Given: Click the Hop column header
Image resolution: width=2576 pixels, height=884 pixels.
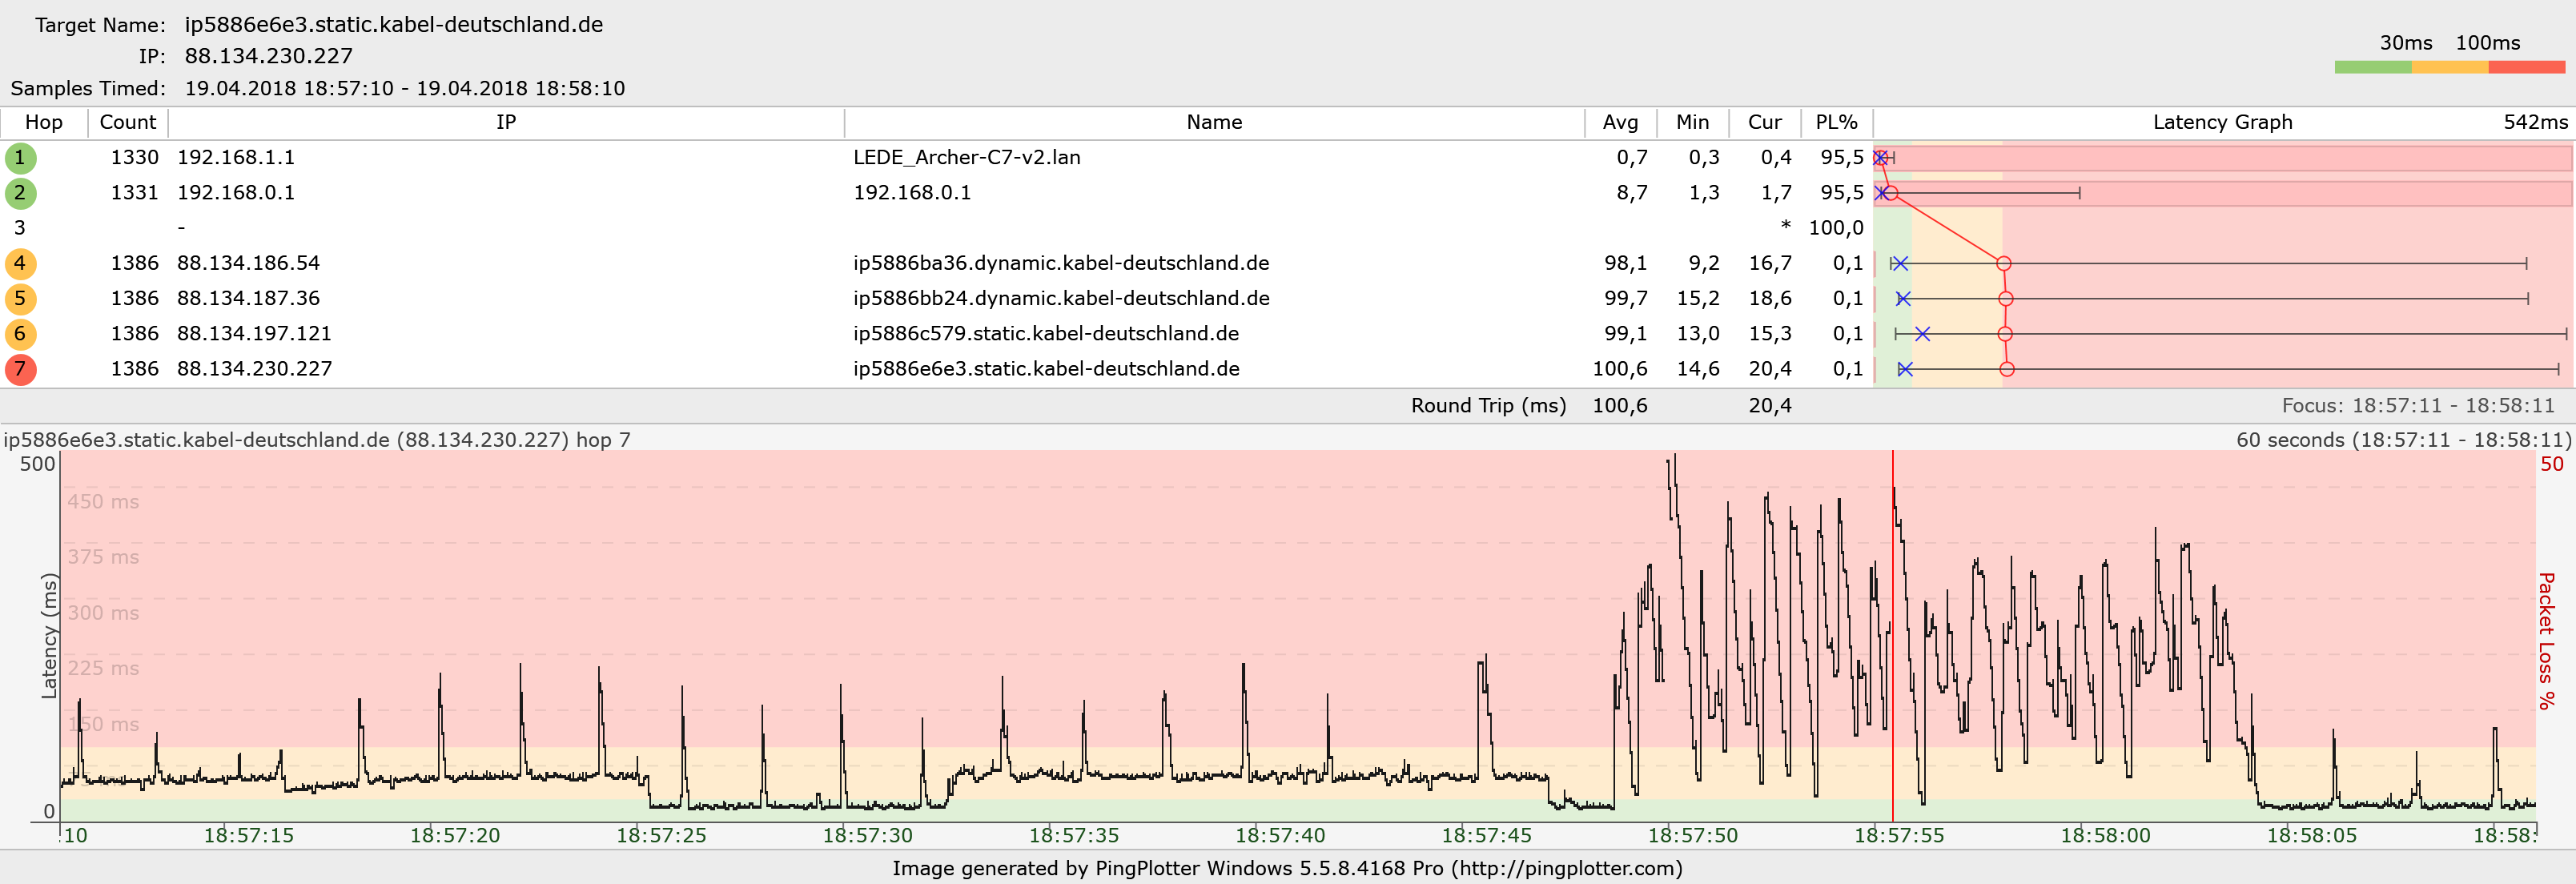Looking at the screenshot, I should 43,122.
